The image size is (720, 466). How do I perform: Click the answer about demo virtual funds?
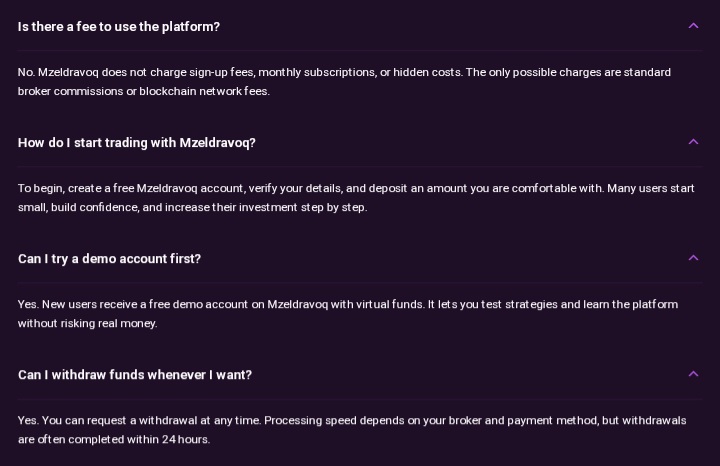point(348,314)
